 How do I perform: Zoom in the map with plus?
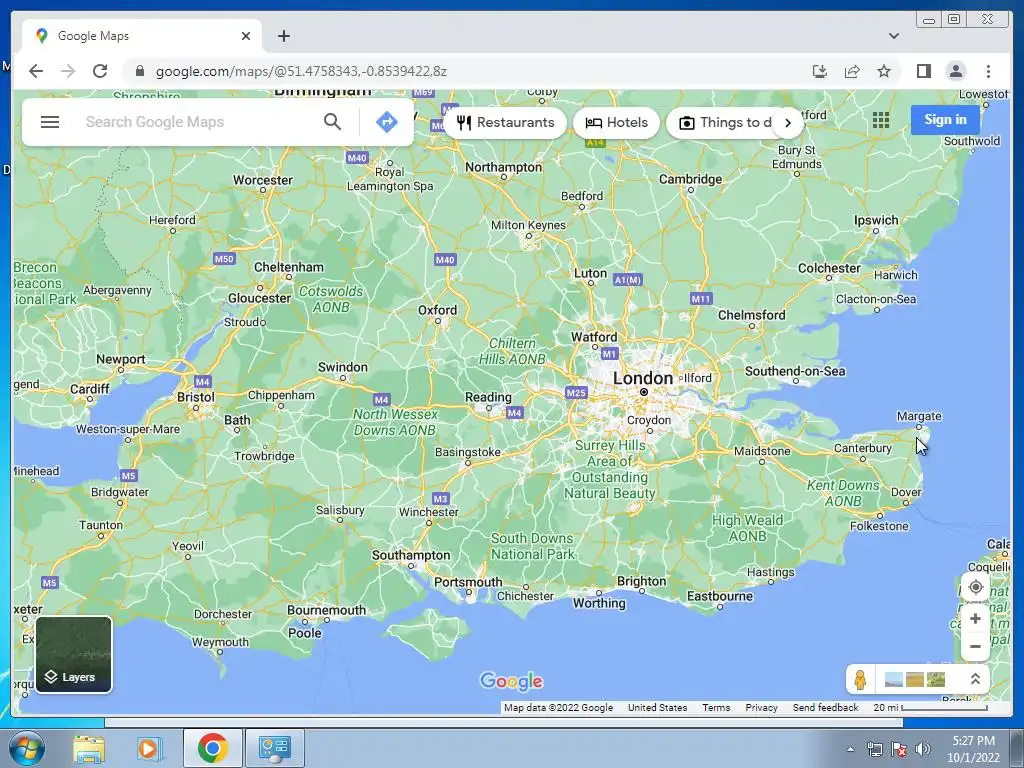pos(975,618)
